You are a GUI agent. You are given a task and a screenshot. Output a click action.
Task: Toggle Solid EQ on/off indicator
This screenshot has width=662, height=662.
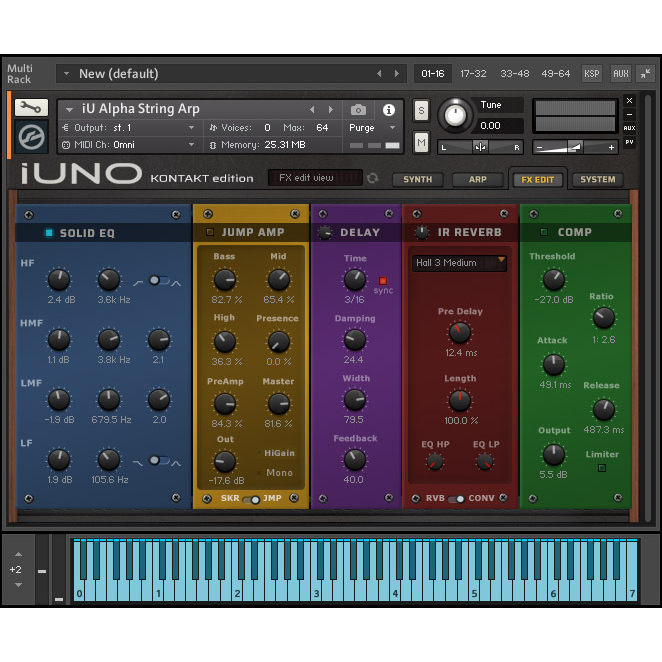tap(49, 233)
